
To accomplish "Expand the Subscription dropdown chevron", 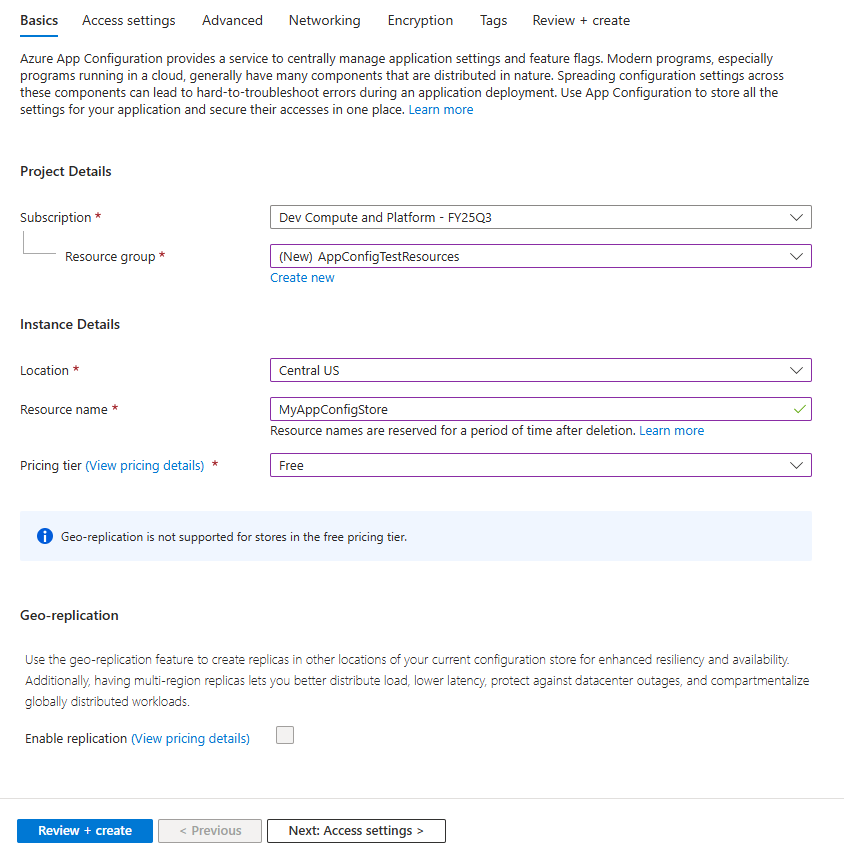I will point(797,217).
